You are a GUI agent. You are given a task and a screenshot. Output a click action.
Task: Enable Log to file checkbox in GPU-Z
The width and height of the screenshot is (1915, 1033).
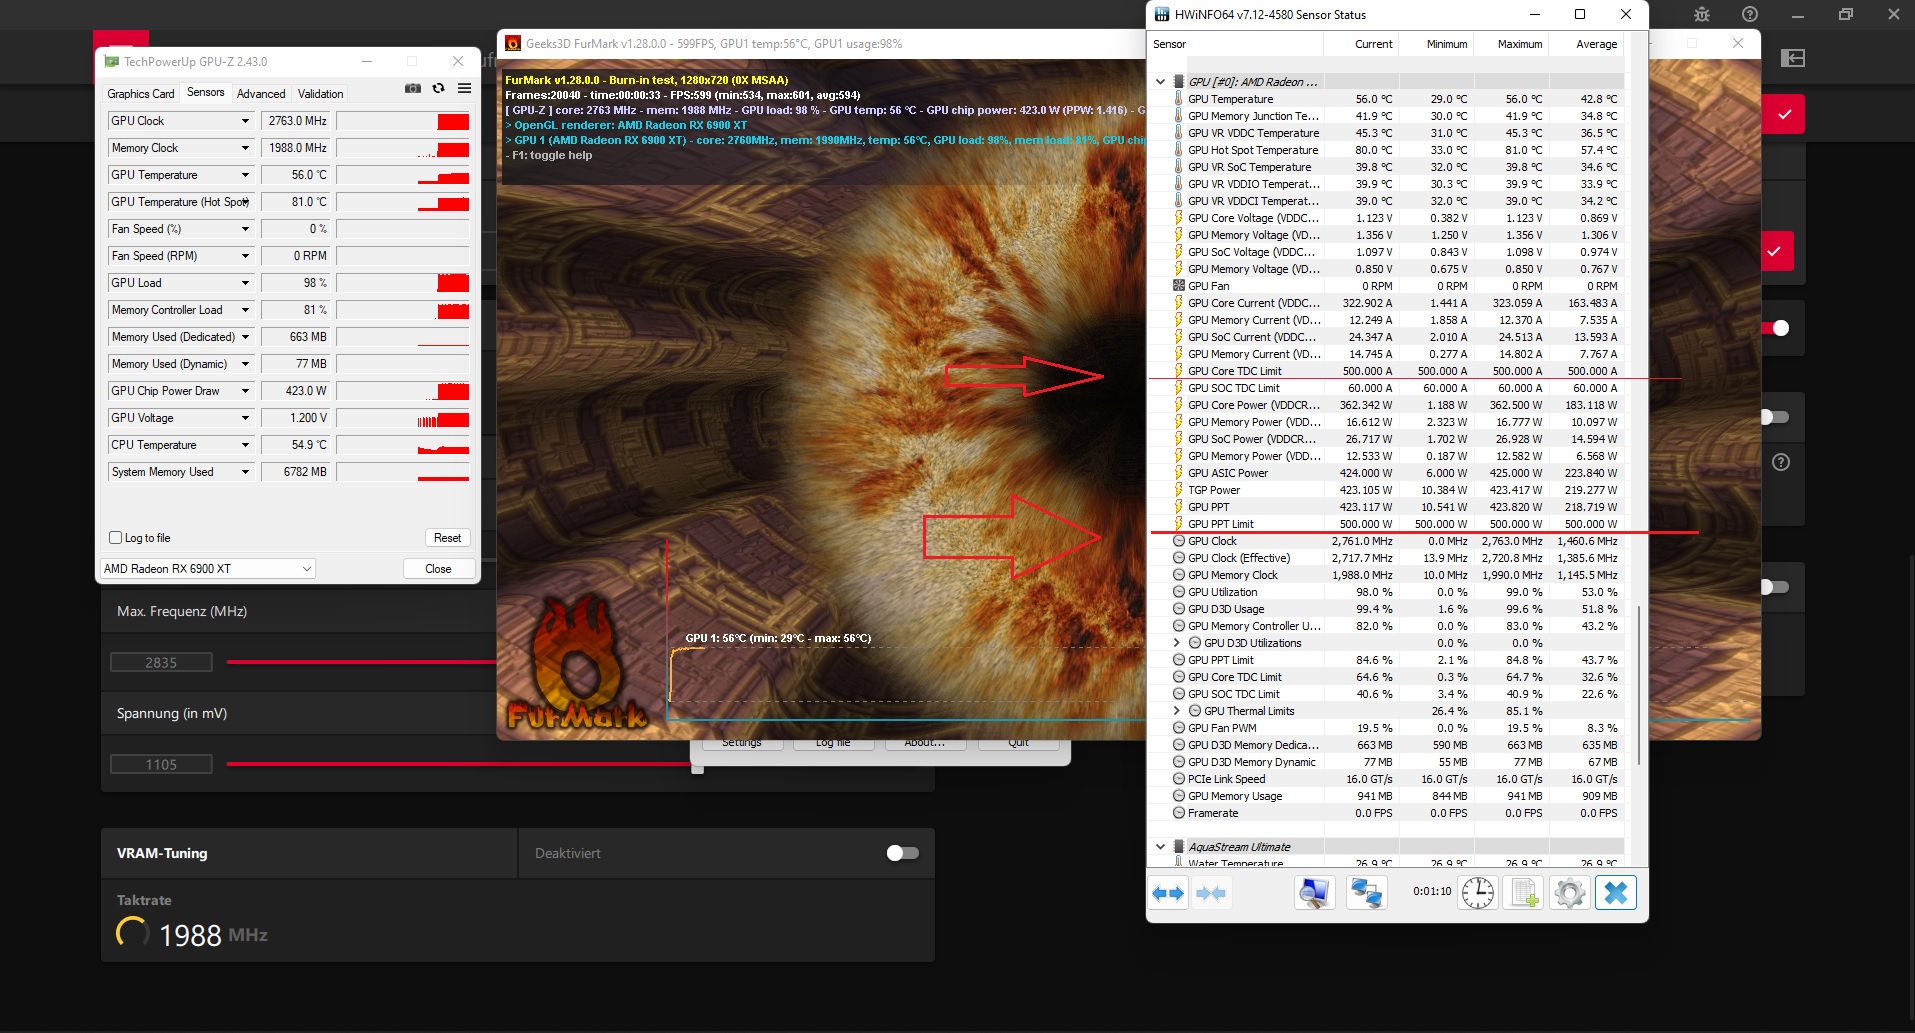tap(115, 538)
